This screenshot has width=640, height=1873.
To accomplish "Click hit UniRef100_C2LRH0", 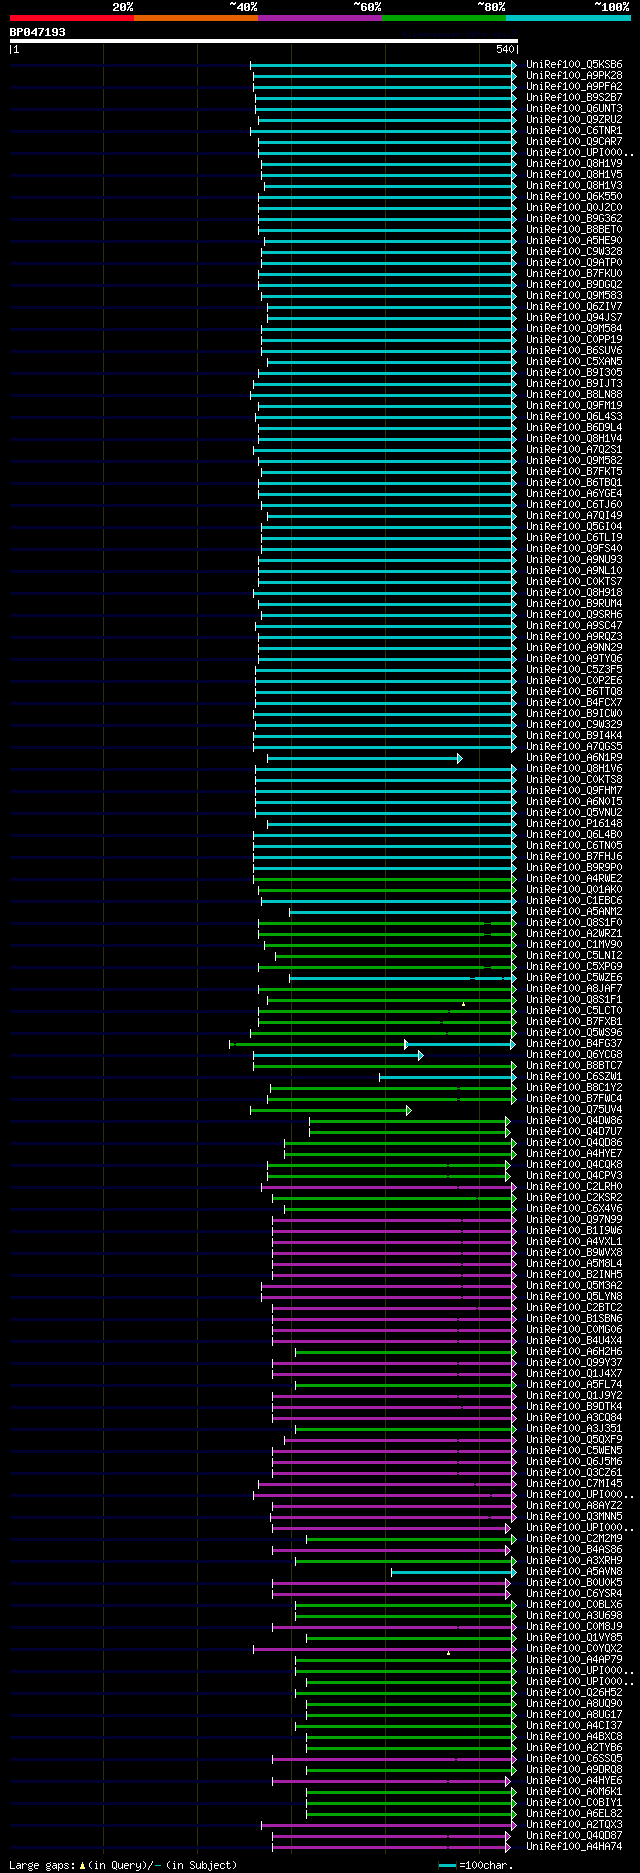I will (574, 1186).
